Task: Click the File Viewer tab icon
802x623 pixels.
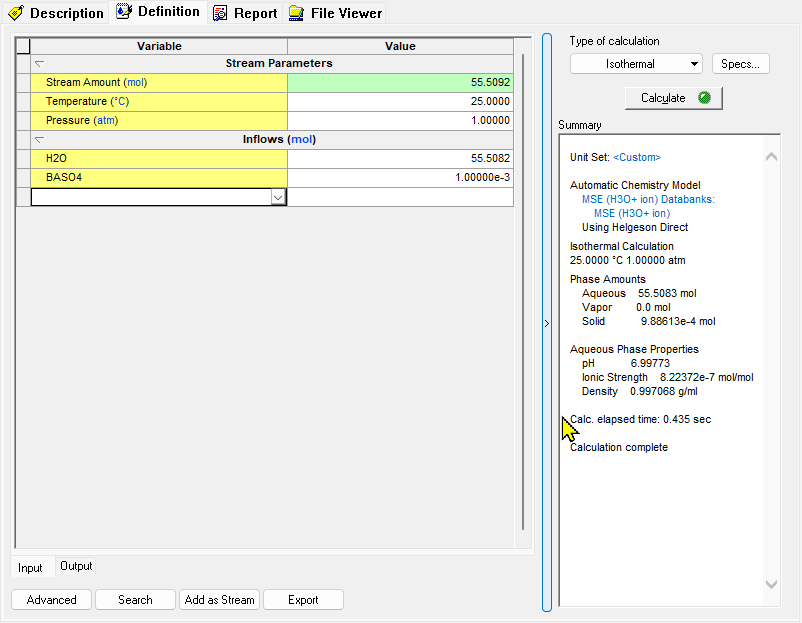Action: tap(297, 13)
